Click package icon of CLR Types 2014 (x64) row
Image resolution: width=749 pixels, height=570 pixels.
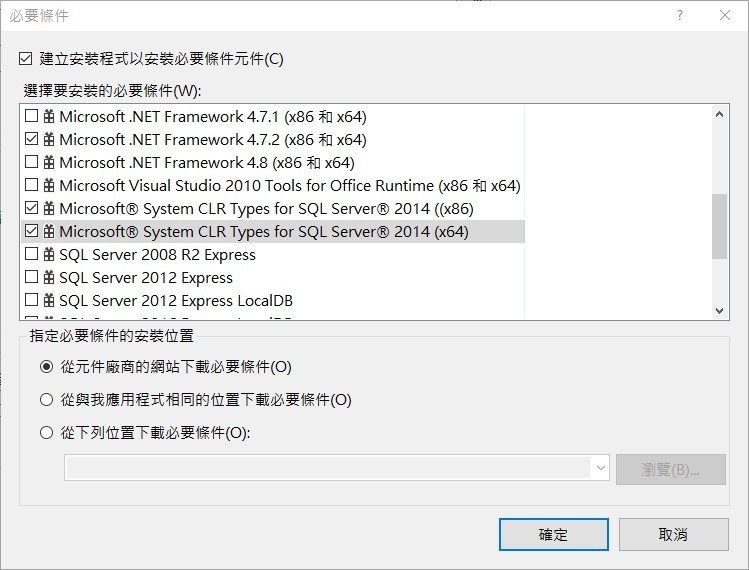point(49,231)
